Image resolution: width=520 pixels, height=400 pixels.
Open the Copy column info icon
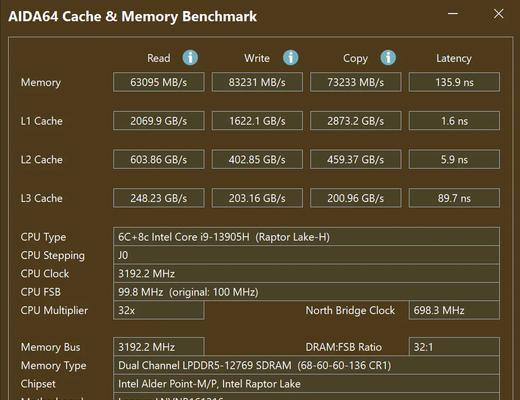click(x=388, y=58)
